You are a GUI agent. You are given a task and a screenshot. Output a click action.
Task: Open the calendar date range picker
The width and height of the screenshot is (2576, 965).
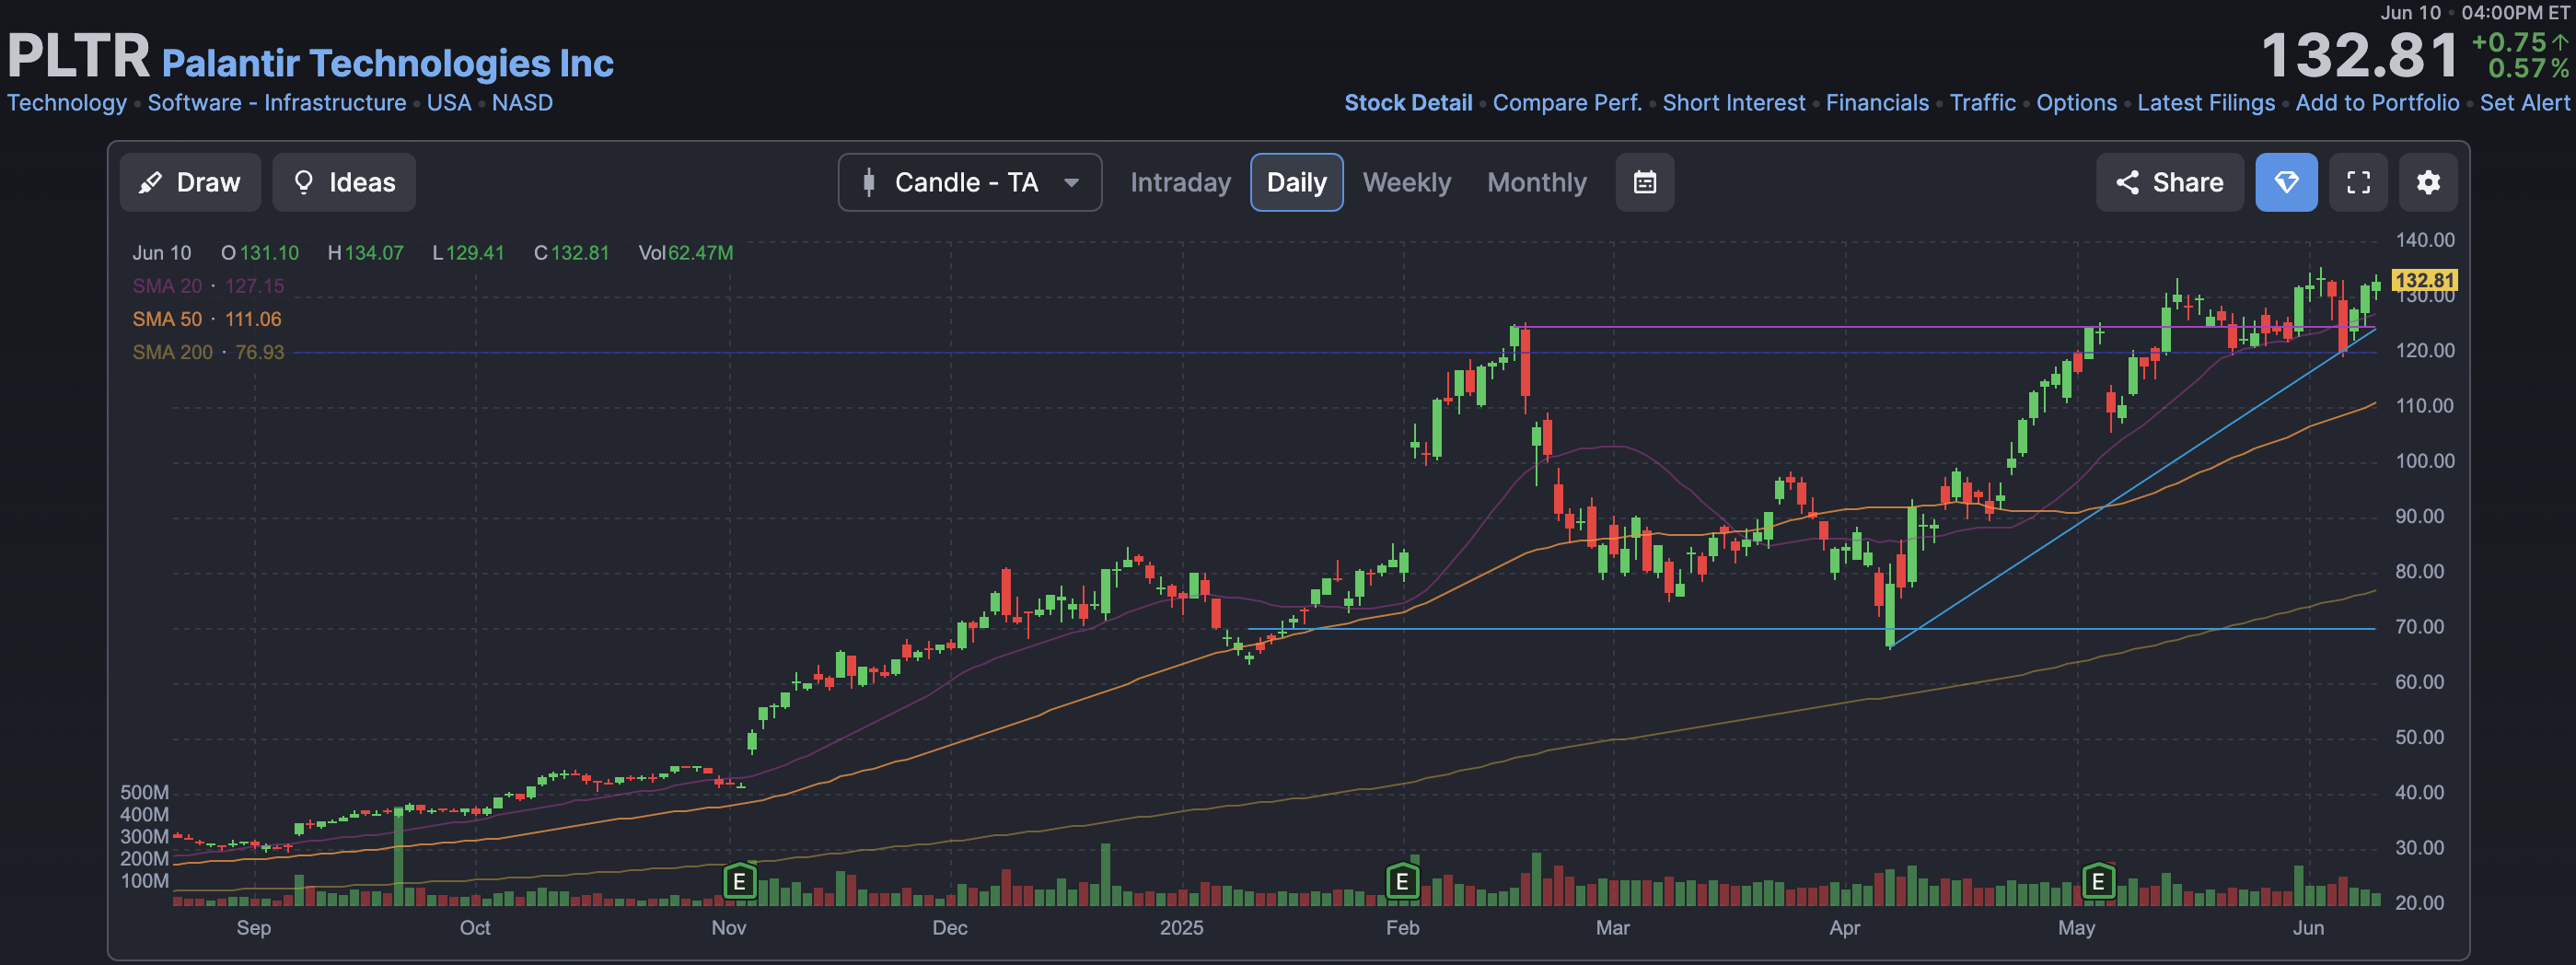click(1645, 182)
